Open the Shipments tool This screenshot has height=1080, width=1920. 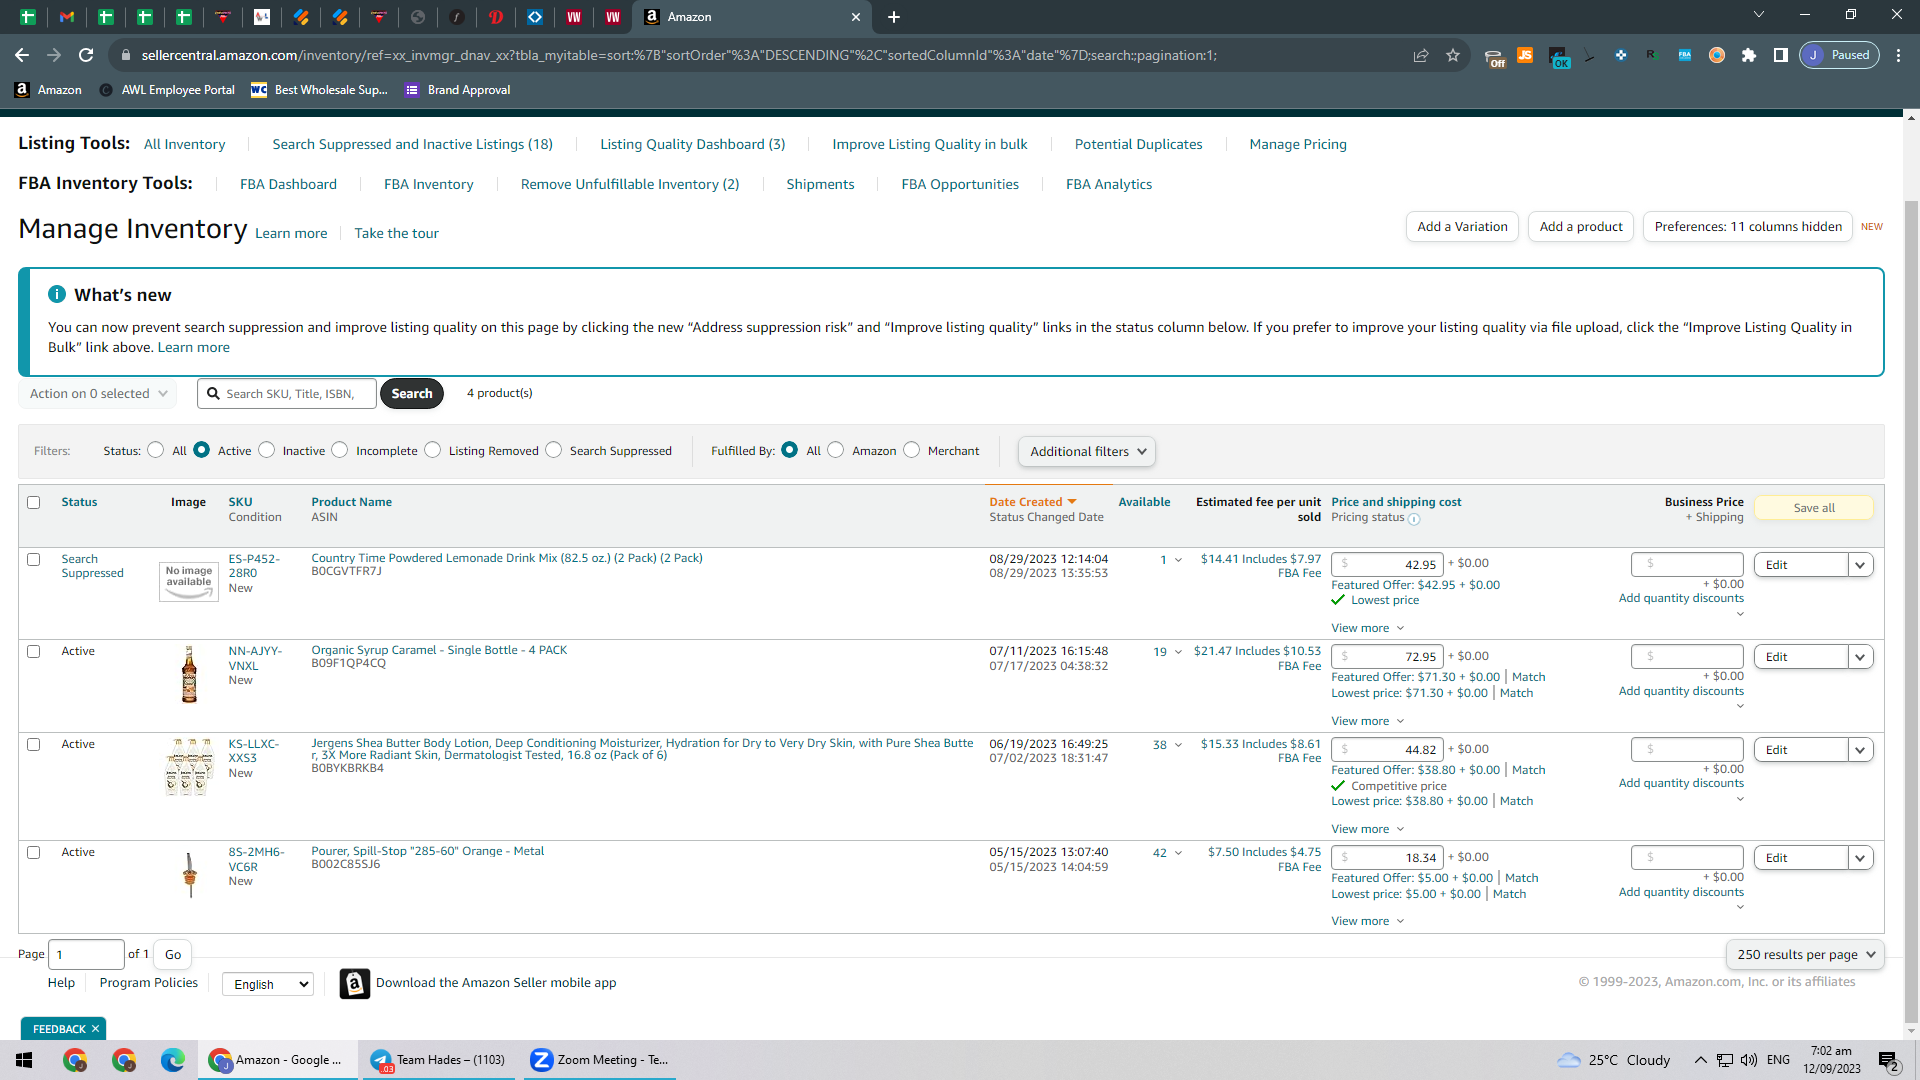820,184
